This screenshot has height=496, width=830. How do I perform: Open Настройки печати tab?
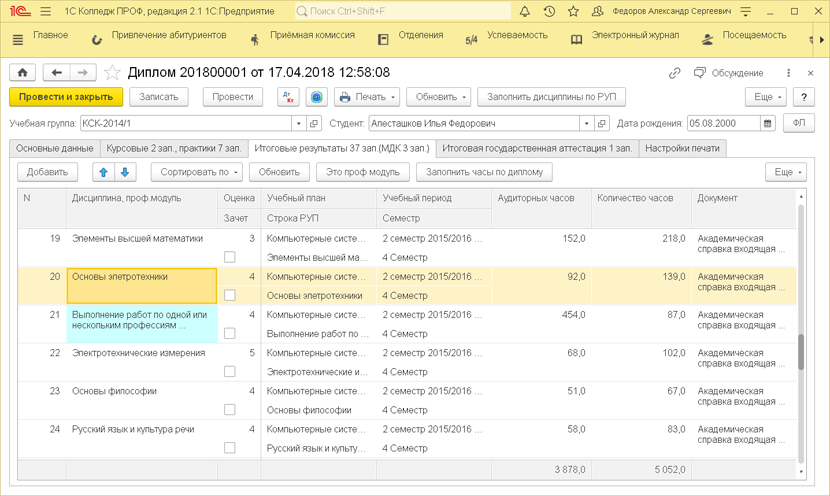click(x=682, y=148)
